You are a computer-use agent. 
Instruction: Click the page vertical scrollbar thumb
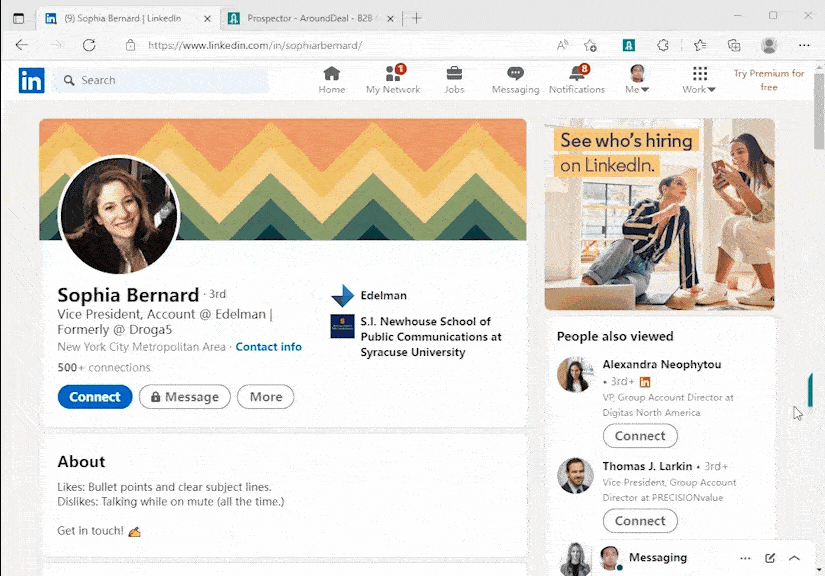819,111
